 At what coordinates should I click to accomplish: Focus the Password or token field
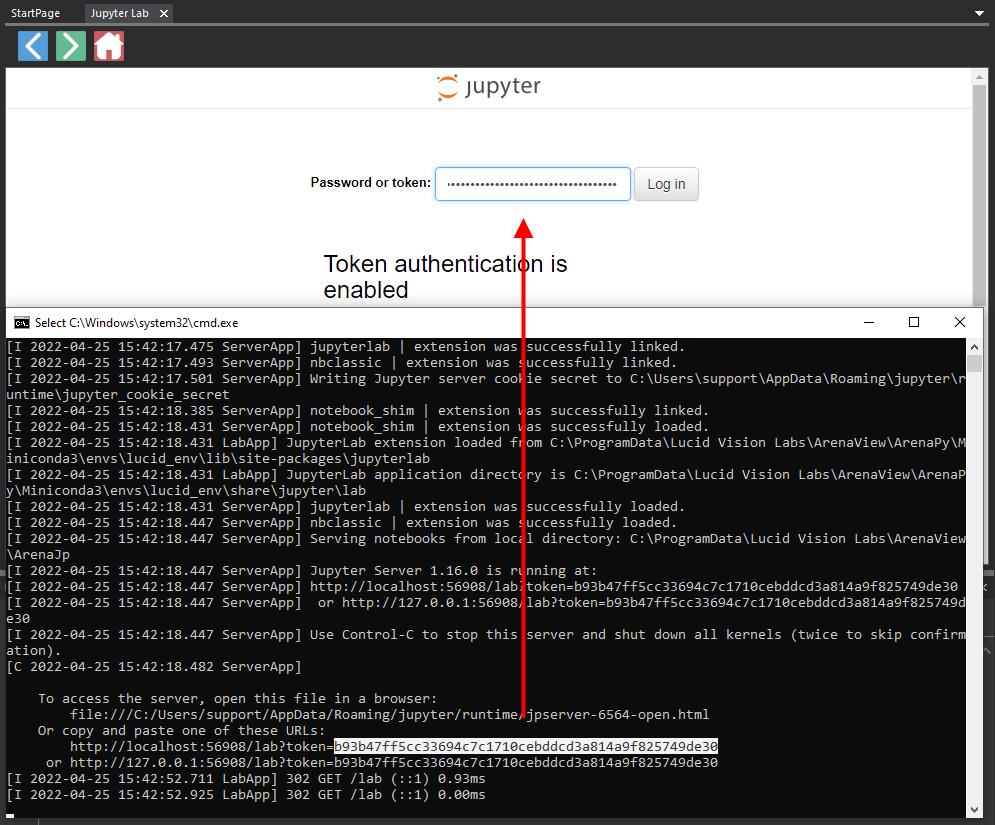pos(532,184)
